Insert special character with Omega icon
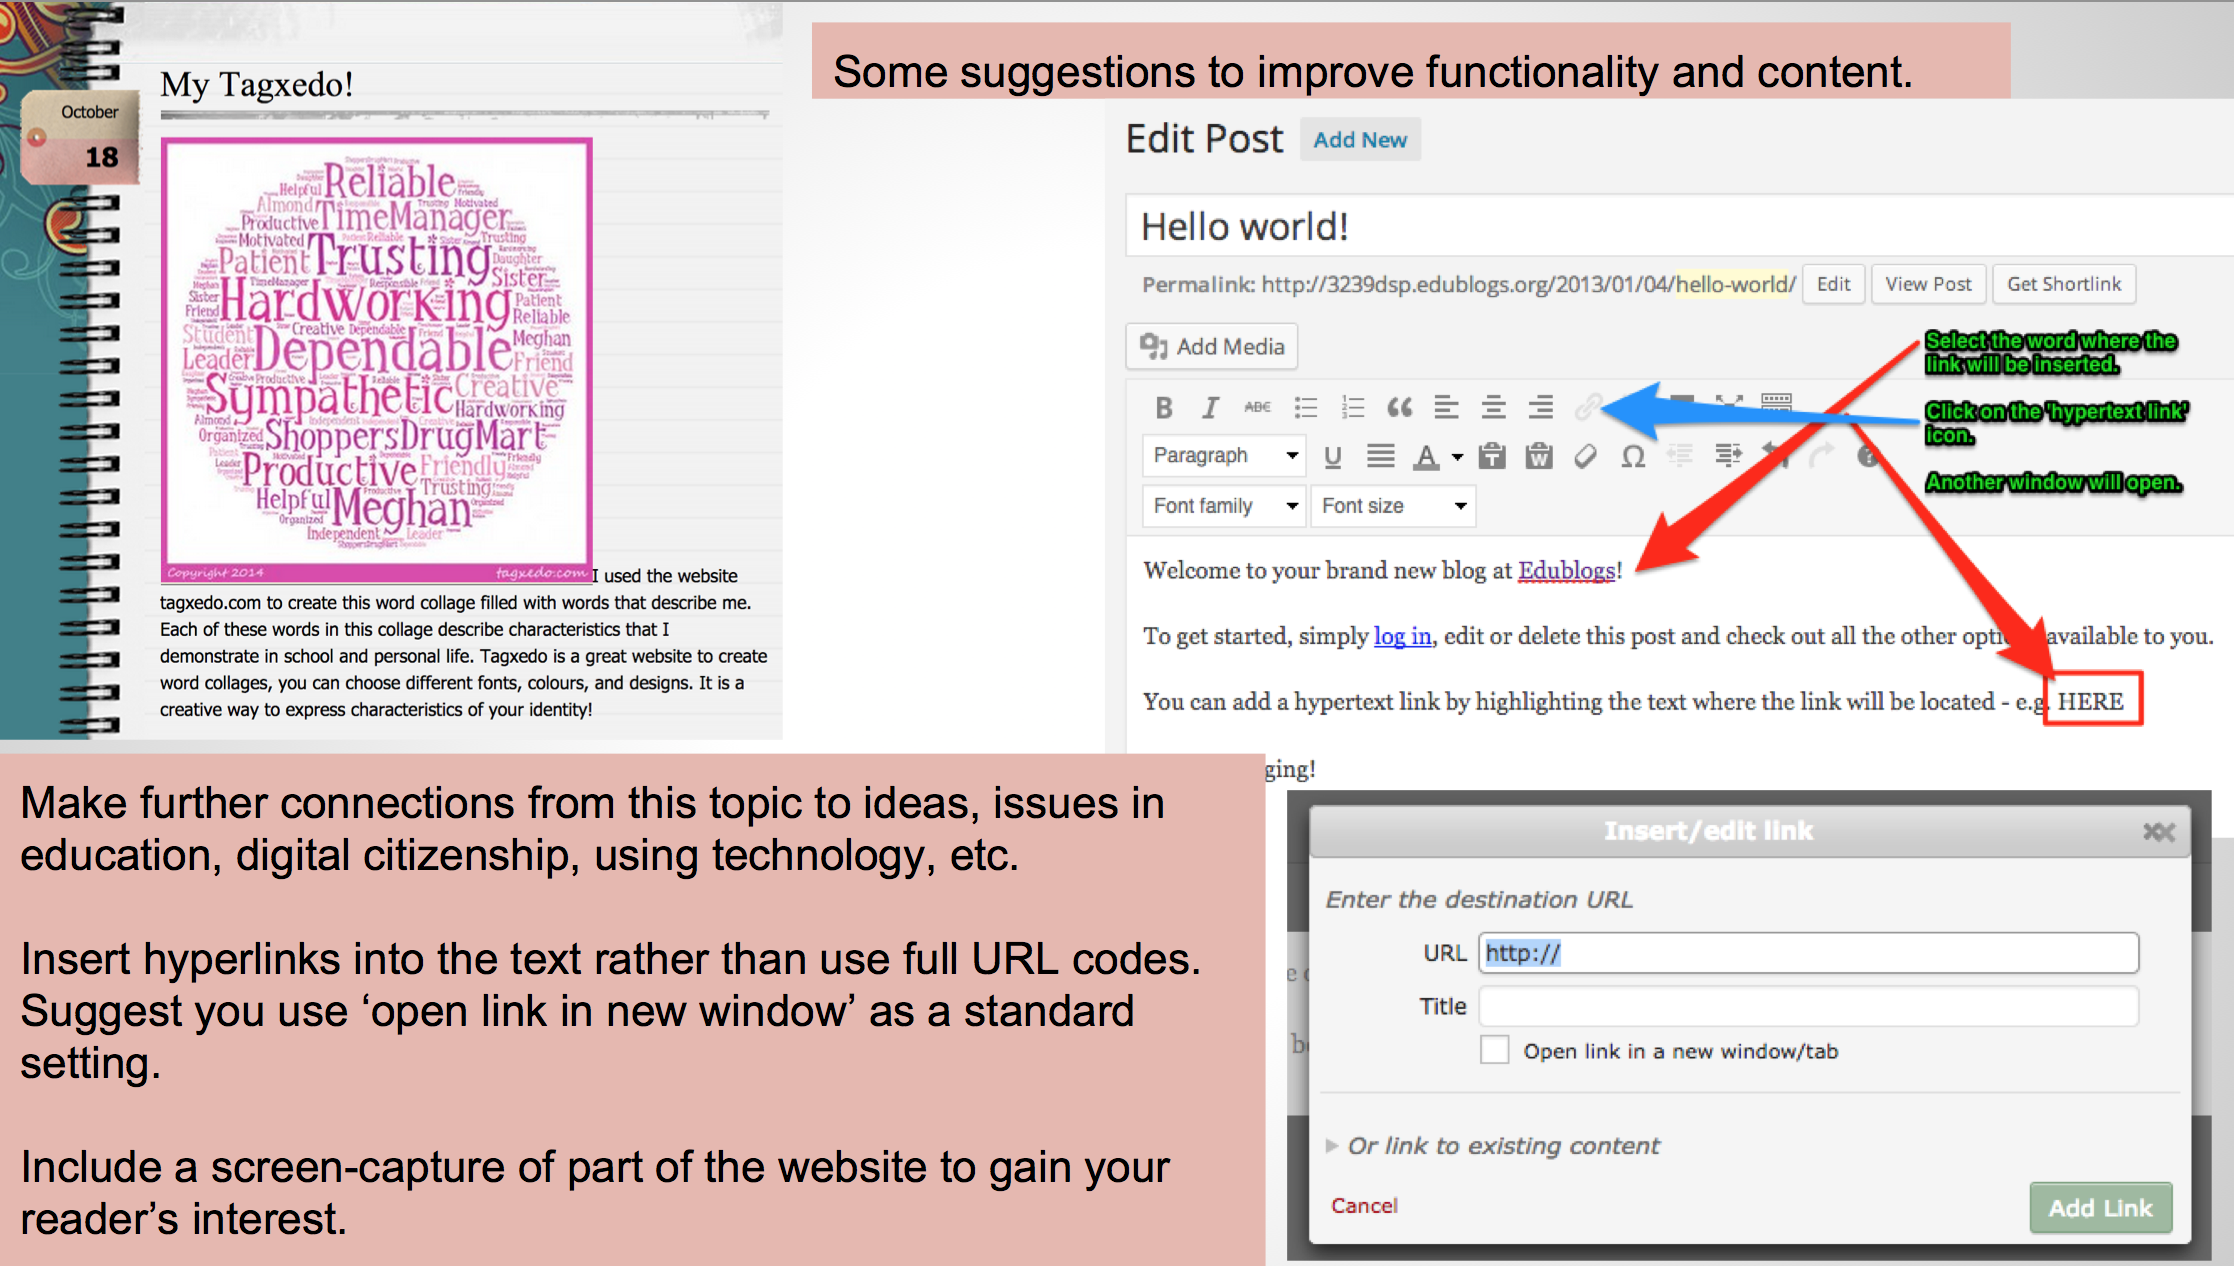 click(1633, 457)
